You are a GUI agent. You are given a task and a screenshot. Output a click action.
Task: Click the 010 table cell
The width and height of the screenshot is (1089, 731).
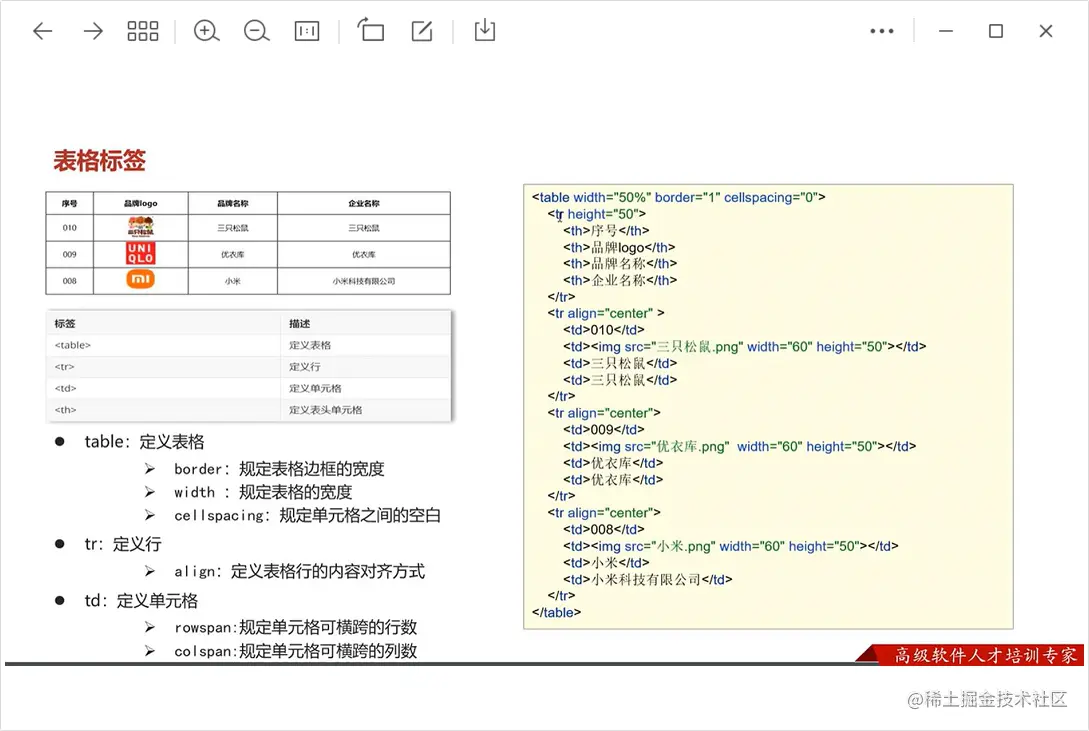coord(69,228)
